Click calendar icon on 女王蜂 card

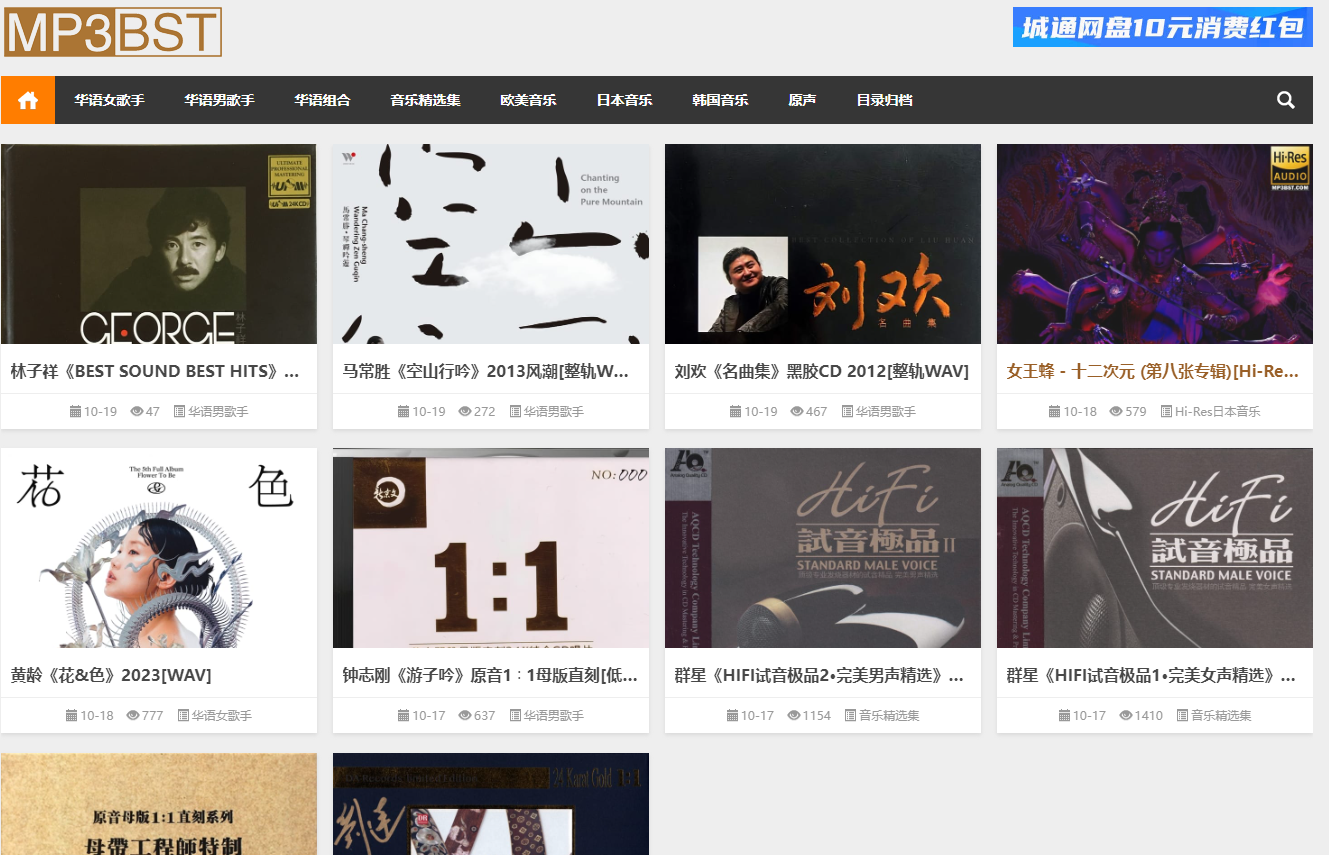point(1054,411)
